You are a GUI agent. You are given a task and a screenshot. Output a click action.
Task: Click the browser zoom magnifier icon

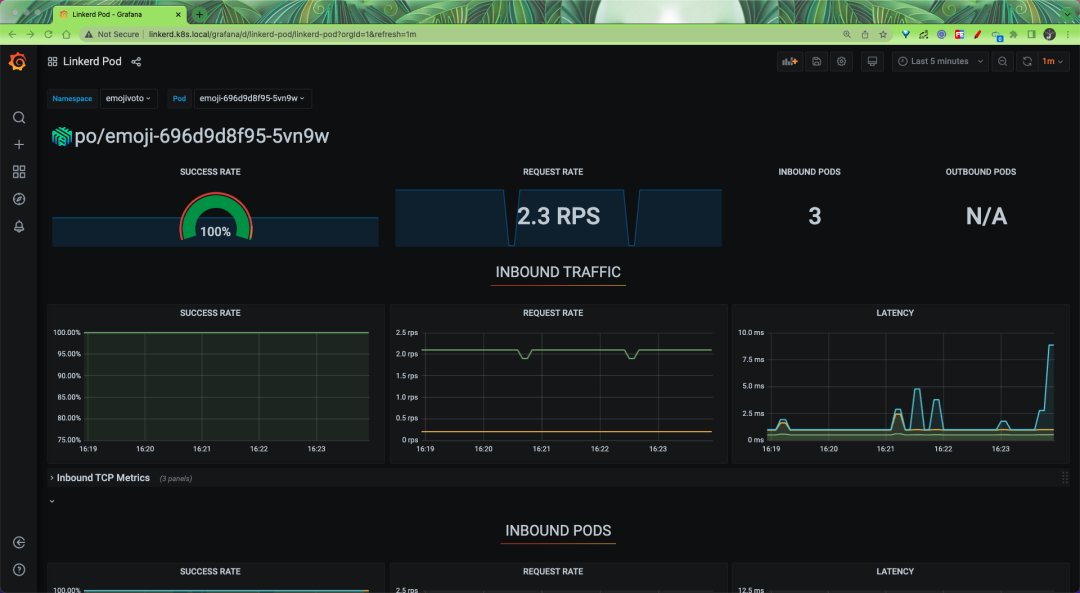coord(847,34)
